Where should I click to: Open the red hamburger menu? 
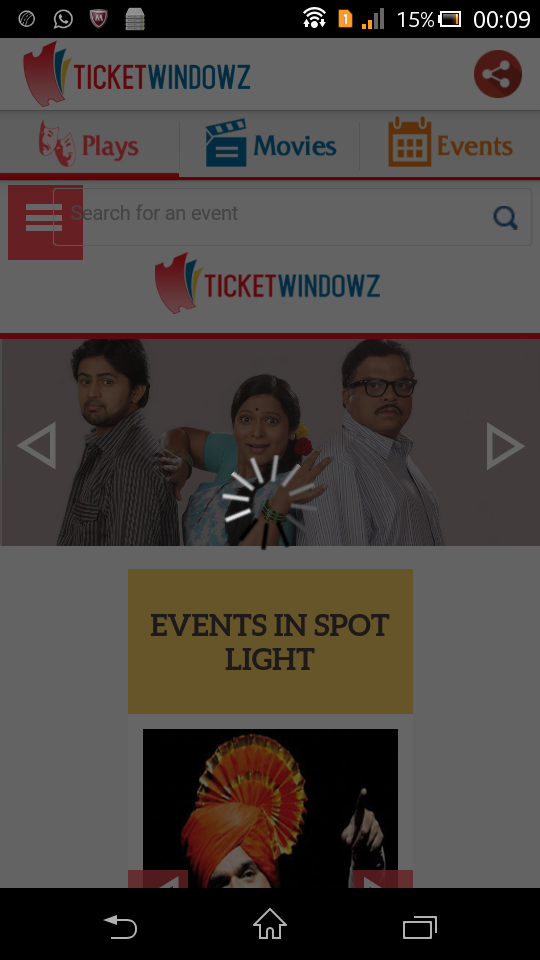point(45,222)
